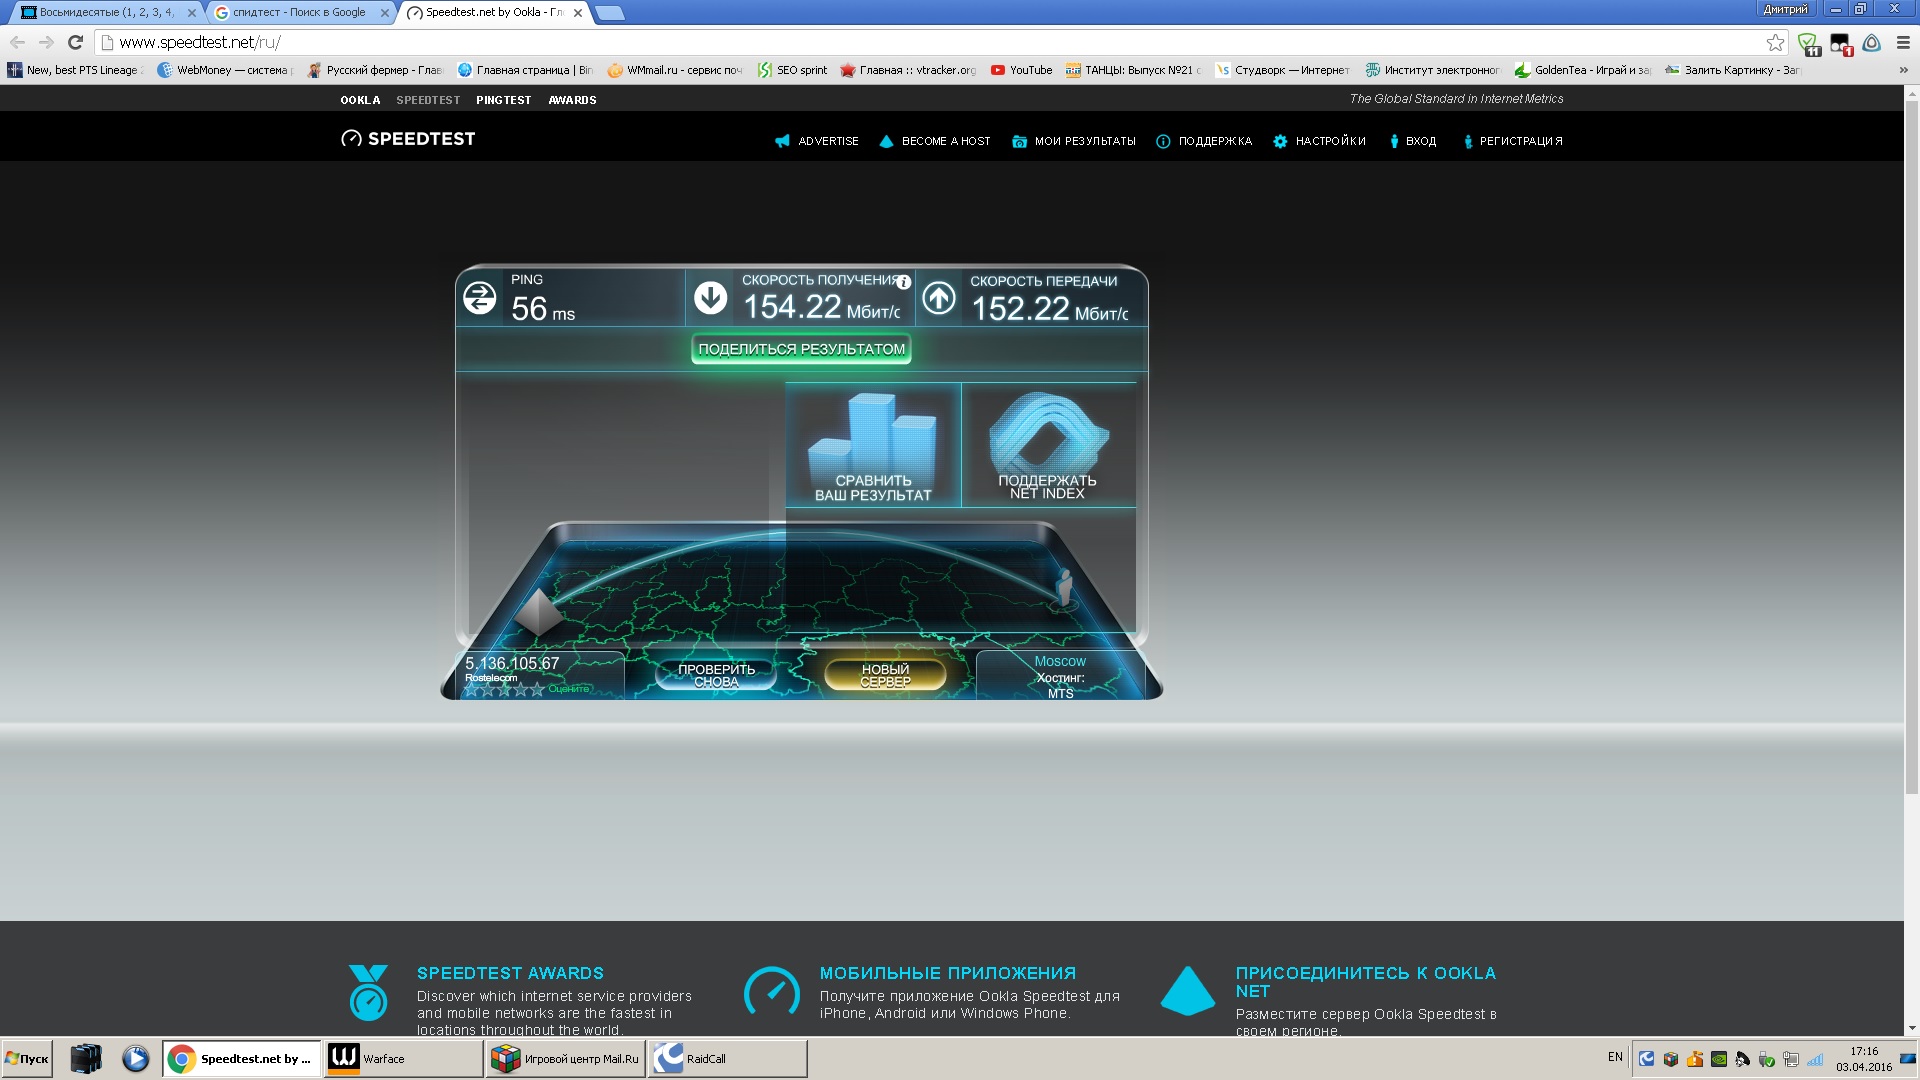Image resolution: width=1920 pixels, height=1080 pixels.
Task: Click the Chrome forward arrow
Action: (x=46, y=42)
